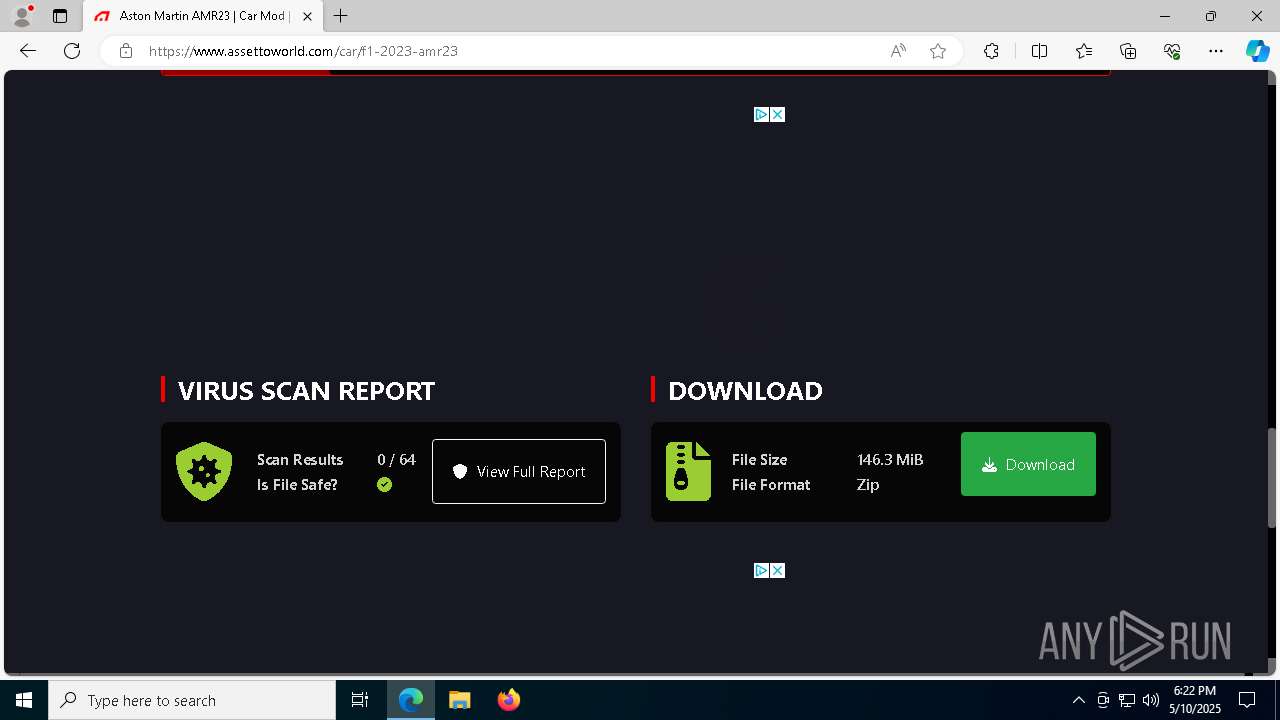
Task: Open AdChoices info on lower ad
Action: 761,571
